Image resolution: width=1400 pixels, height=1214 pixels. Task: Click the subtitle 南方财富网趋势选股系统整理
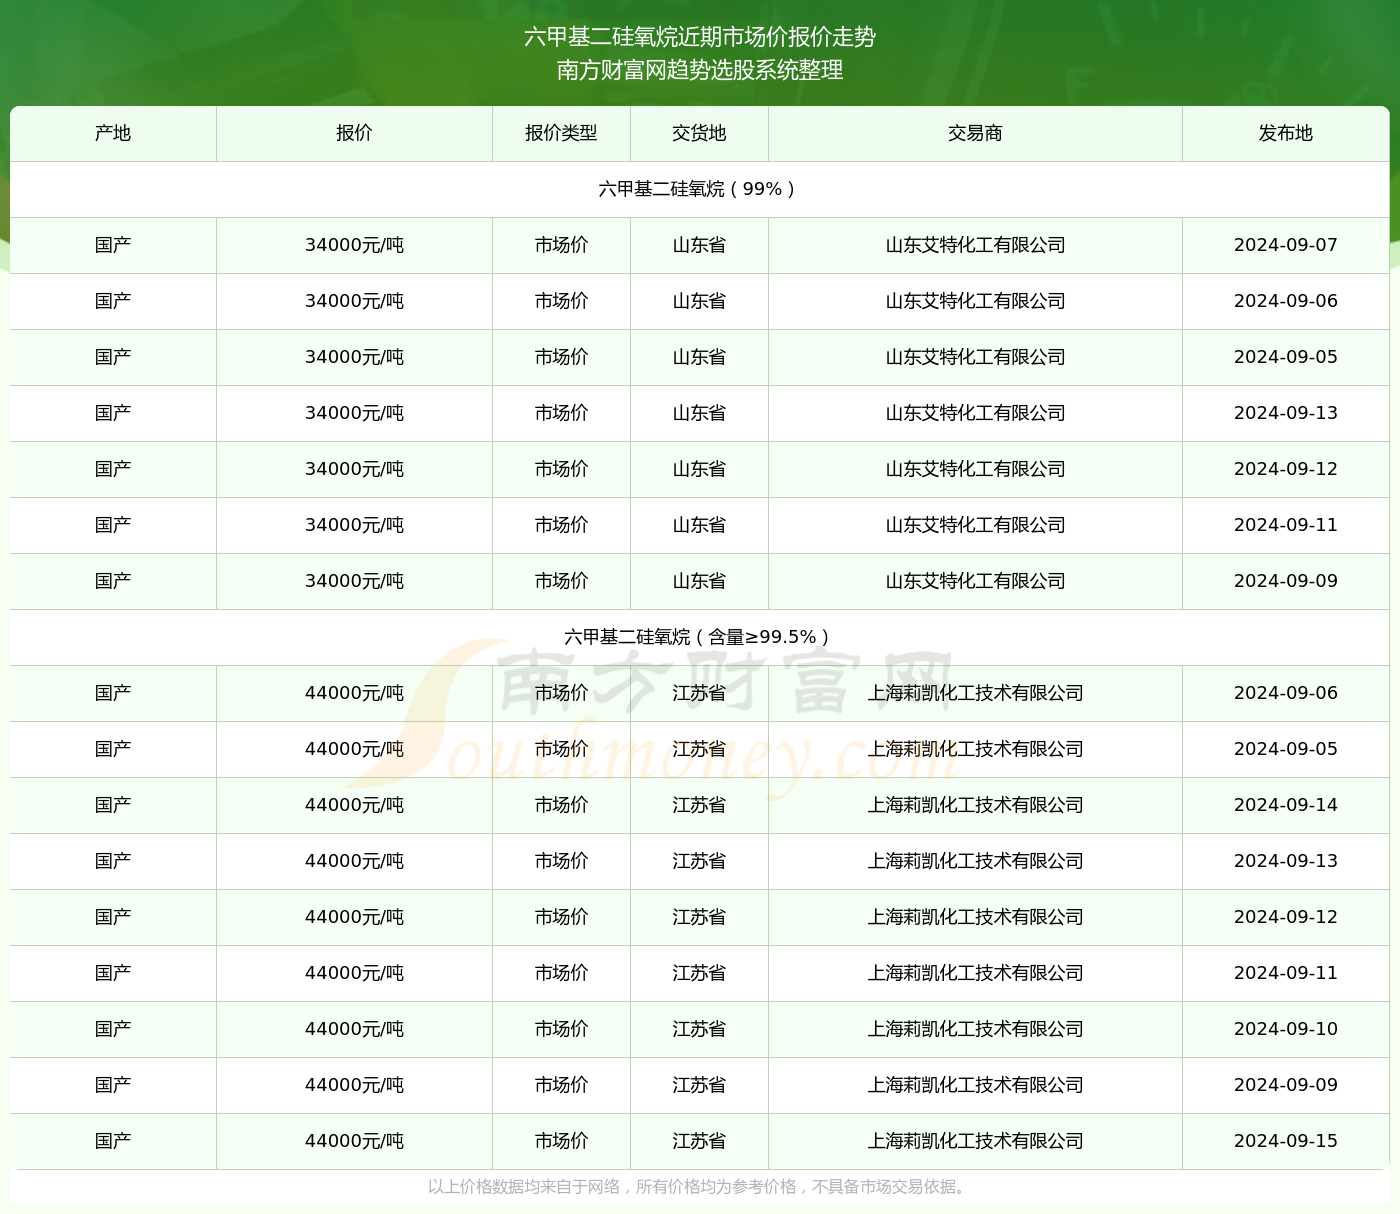tap(700, 70)
